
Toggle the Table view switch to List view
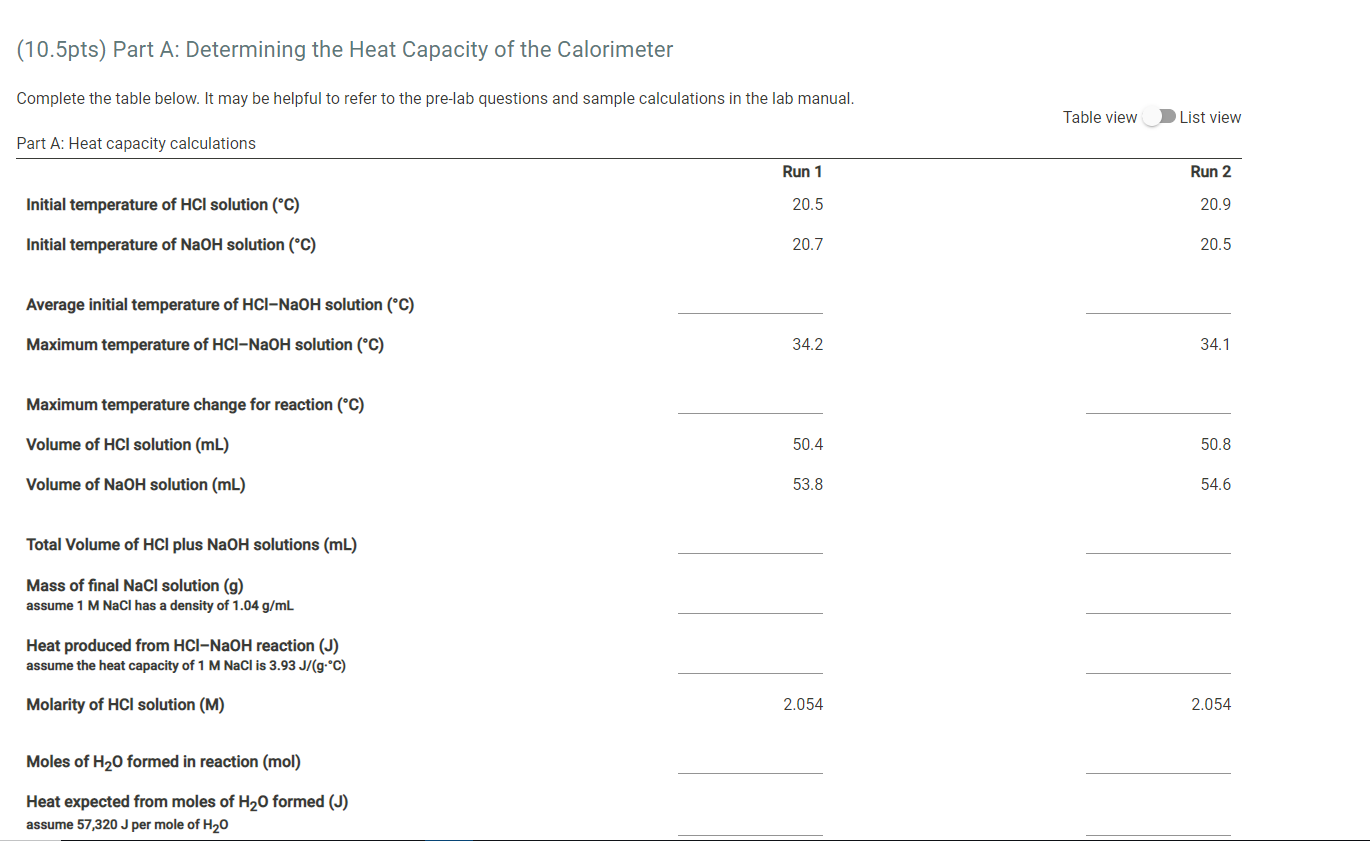coord(1159,117)
